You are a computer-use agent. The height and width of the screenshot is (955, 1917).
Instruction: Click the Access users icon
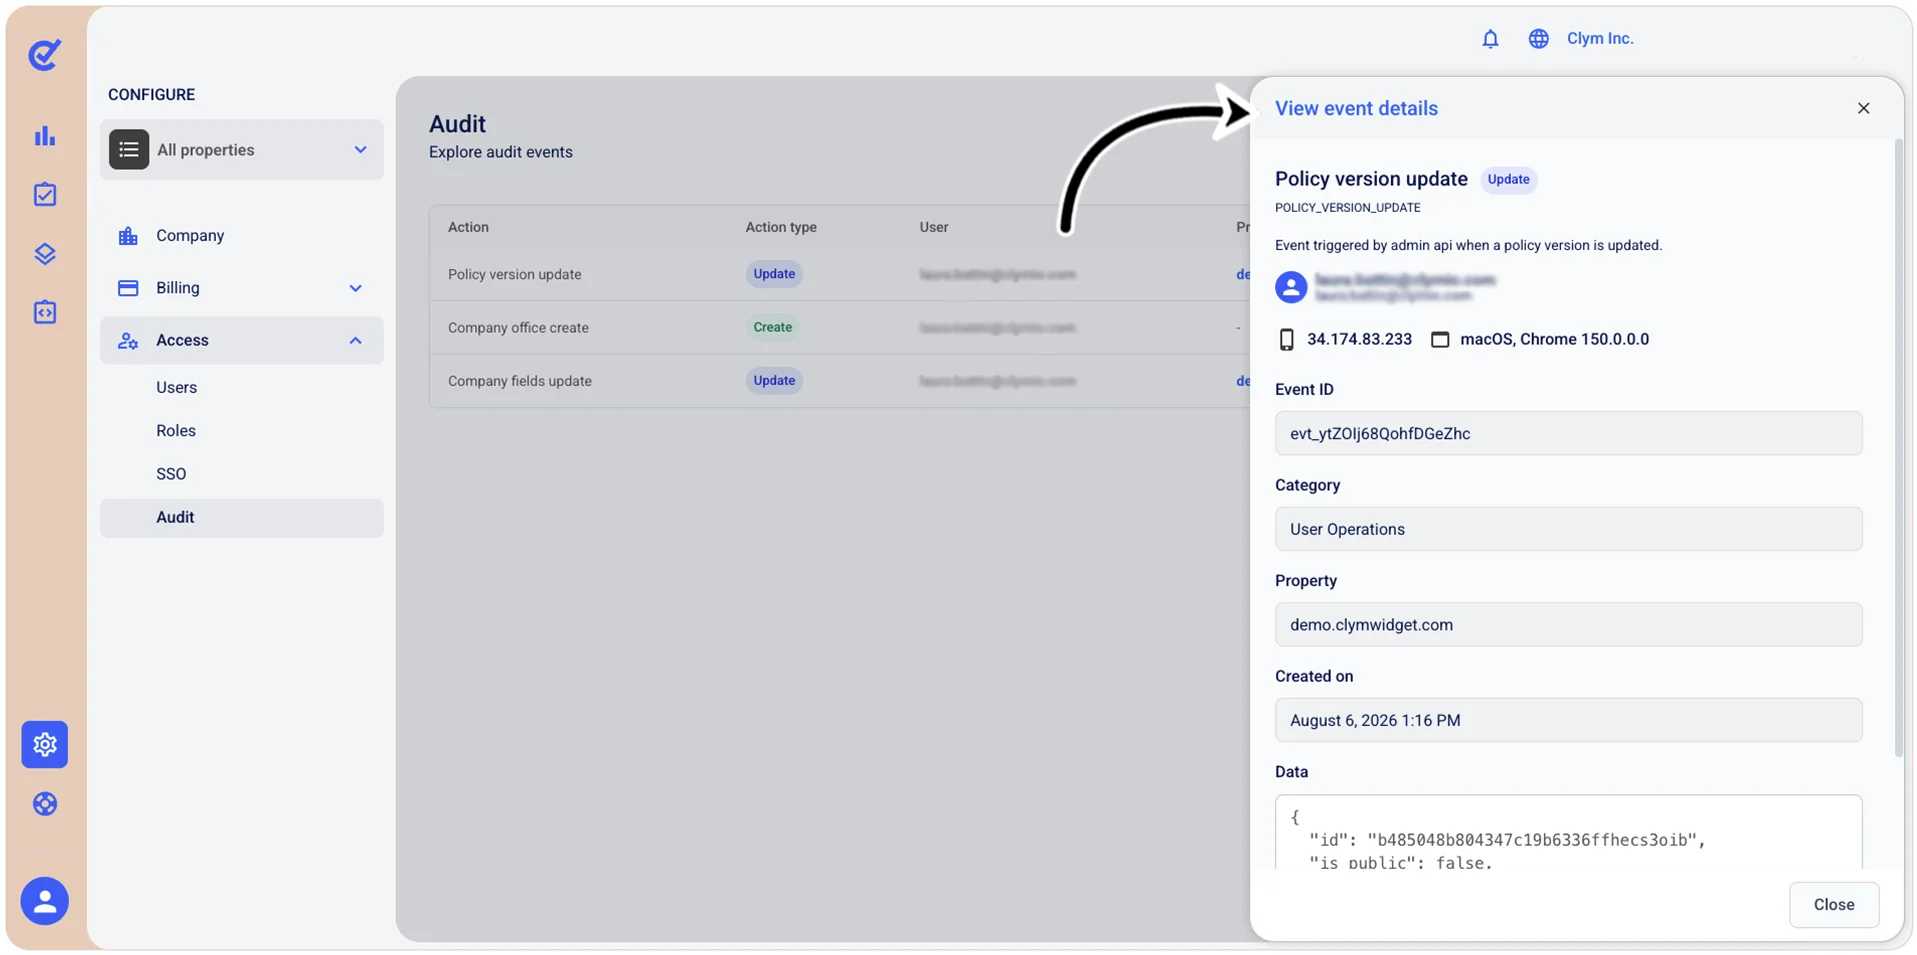128,341
